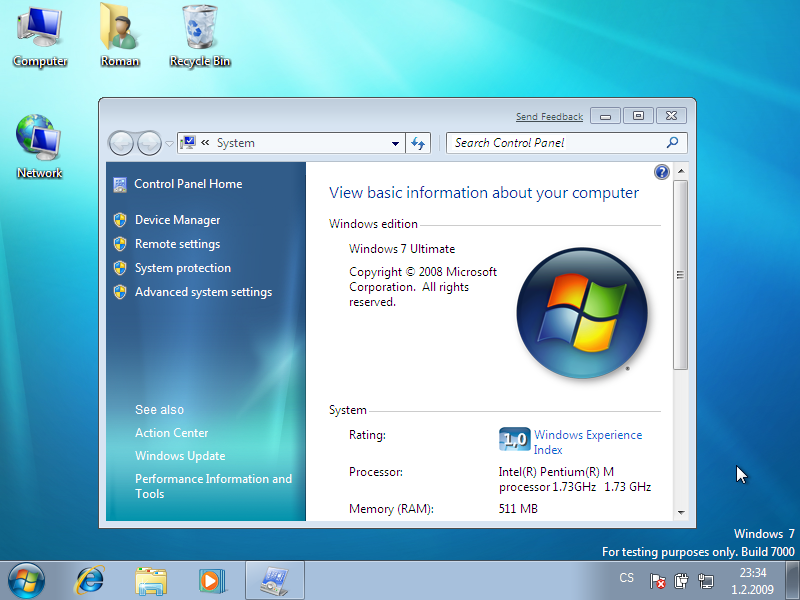Open the Recycle Bin icon

[199, 36]
